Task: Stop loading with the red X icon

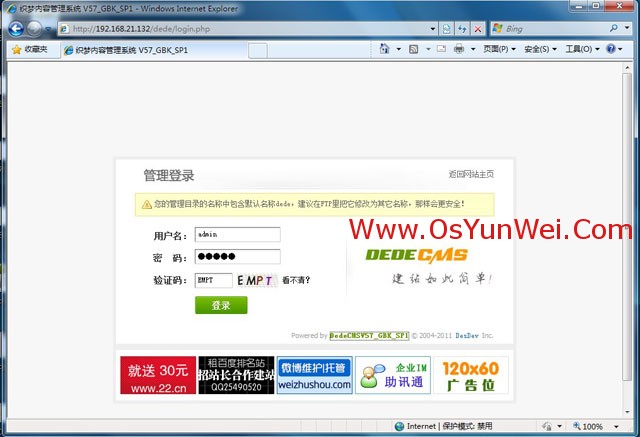Action: [x=478, y=29]
